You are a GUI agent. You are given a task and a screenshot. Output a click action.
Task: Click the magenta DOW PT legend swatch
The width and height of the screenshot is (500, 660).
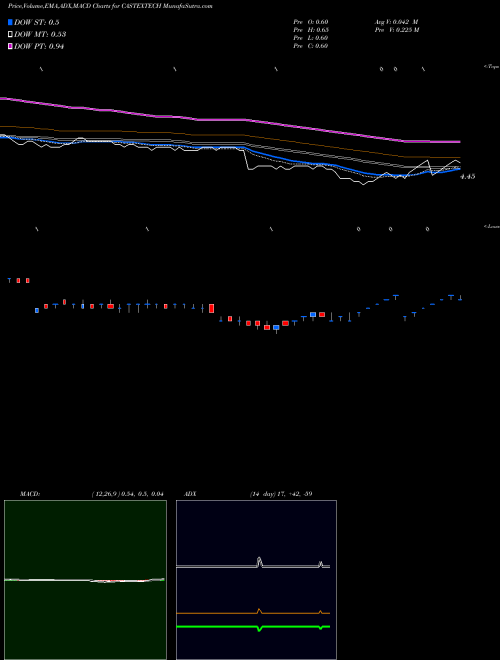pyautogui.click(x=10, y=46)
